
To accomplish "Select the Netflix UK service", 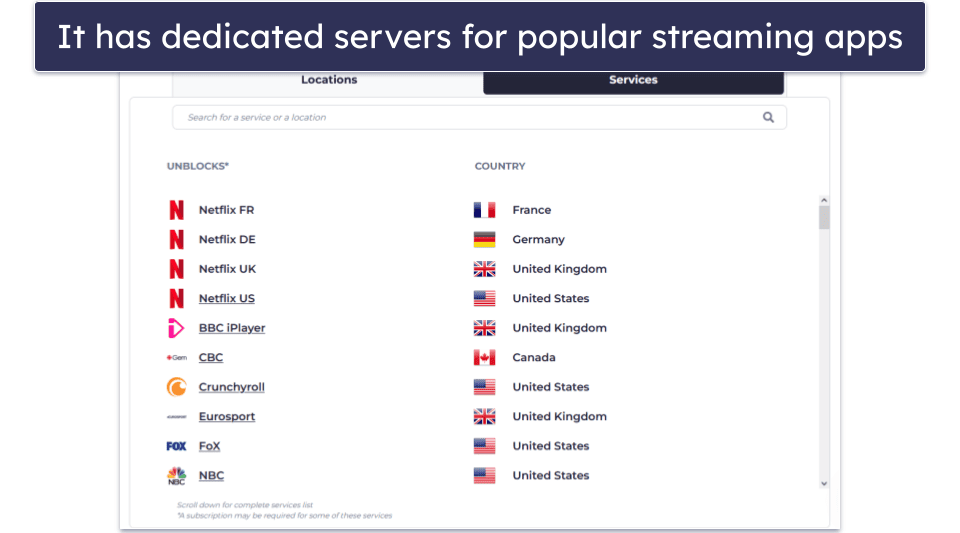I will tap(227, 269).
